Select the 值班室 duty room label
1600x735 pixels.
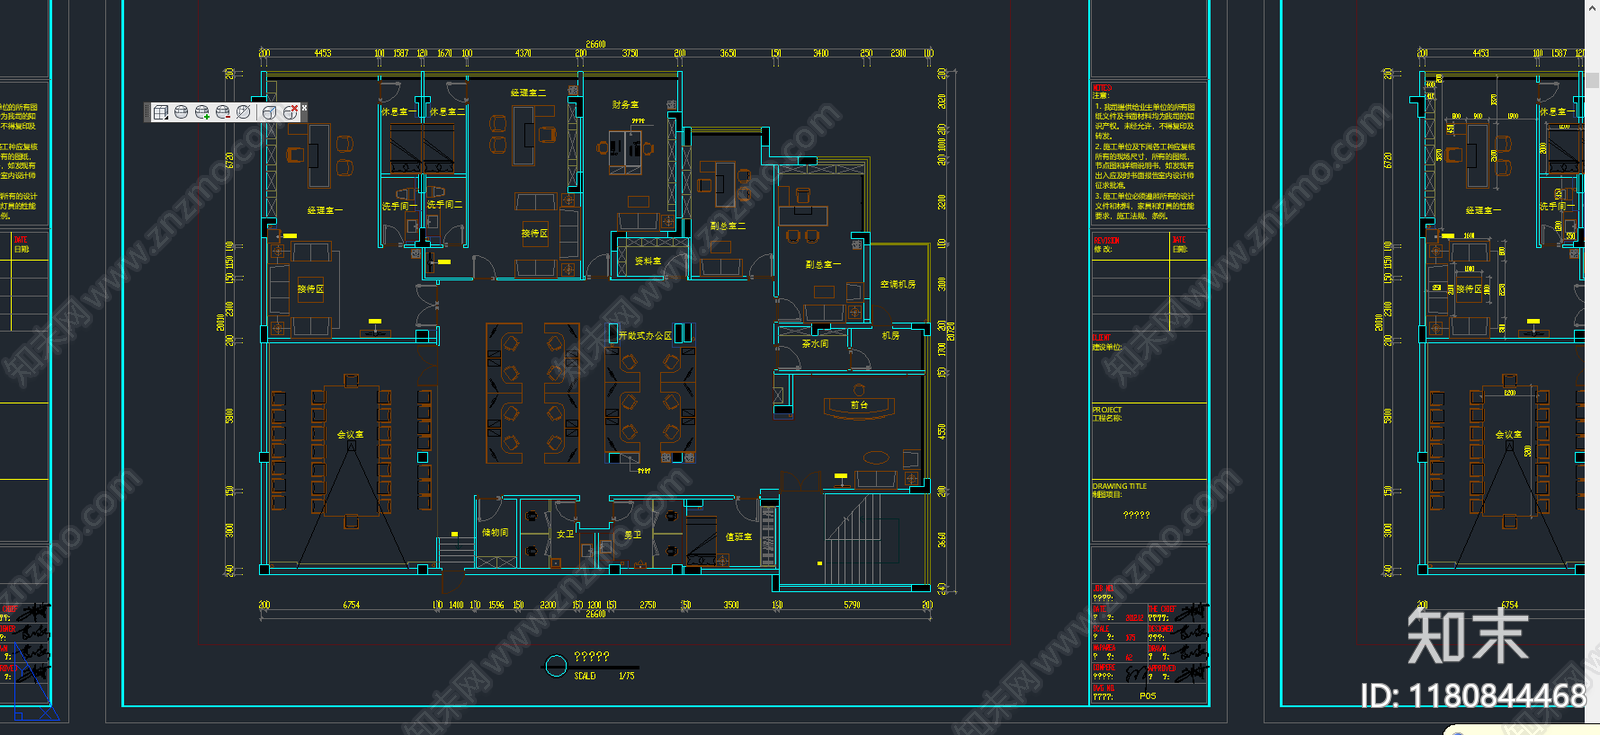pos(739,537)
